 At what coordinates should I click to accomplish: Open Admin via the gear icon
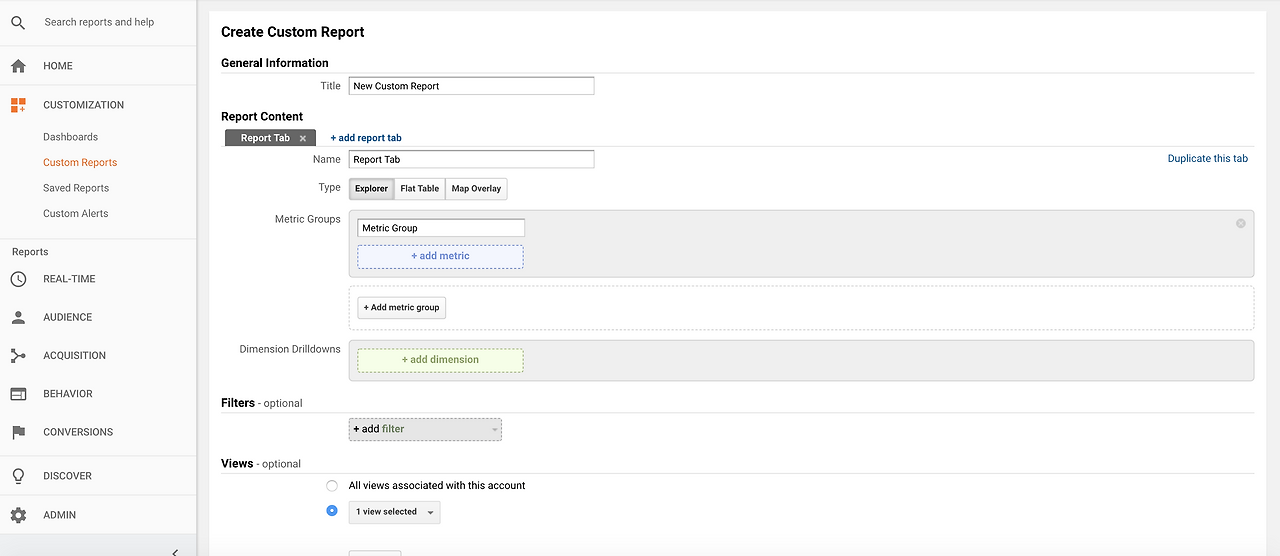pyautogui.click(x=18, y=515)
